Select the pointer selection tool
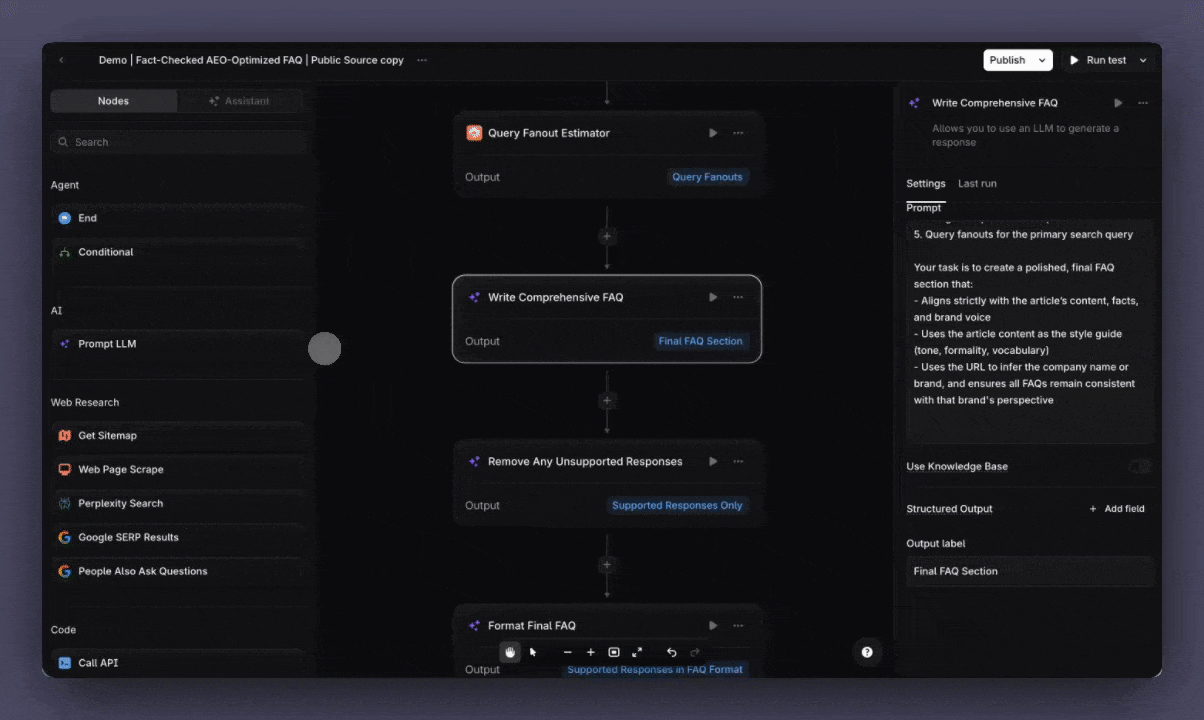 [533, 652]
